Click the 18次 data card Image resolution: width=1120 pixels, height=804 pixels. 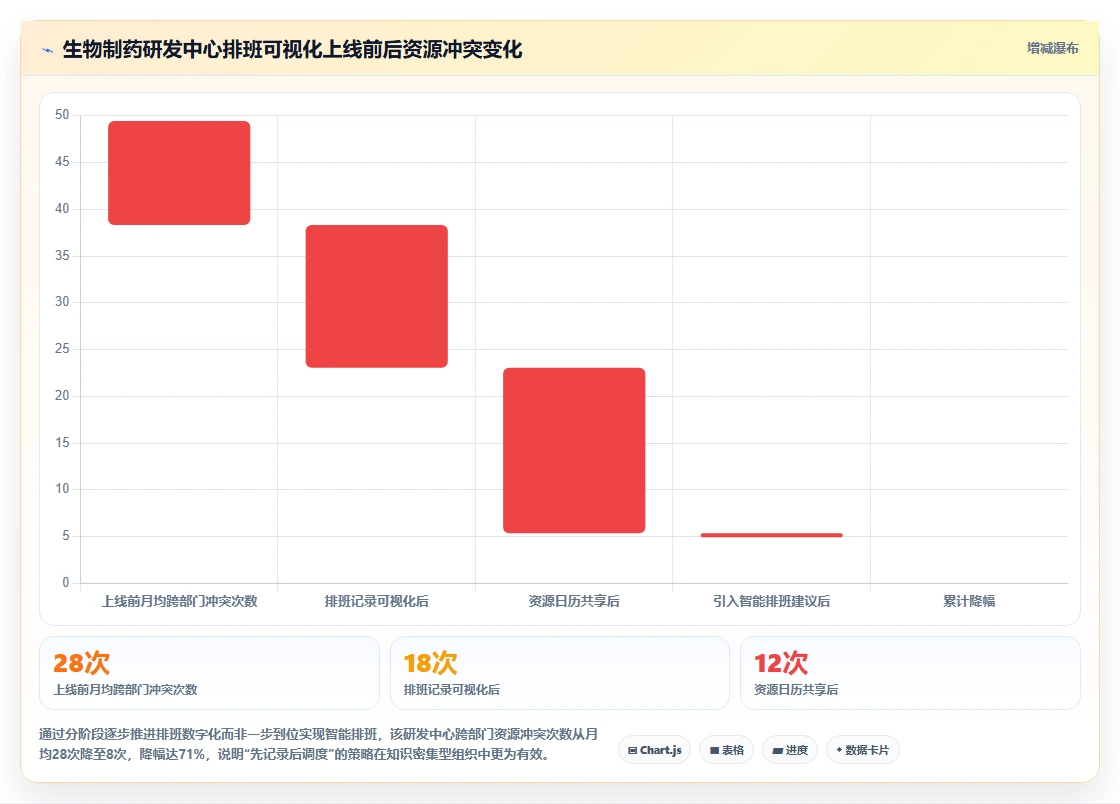click(x=560, y=673)
